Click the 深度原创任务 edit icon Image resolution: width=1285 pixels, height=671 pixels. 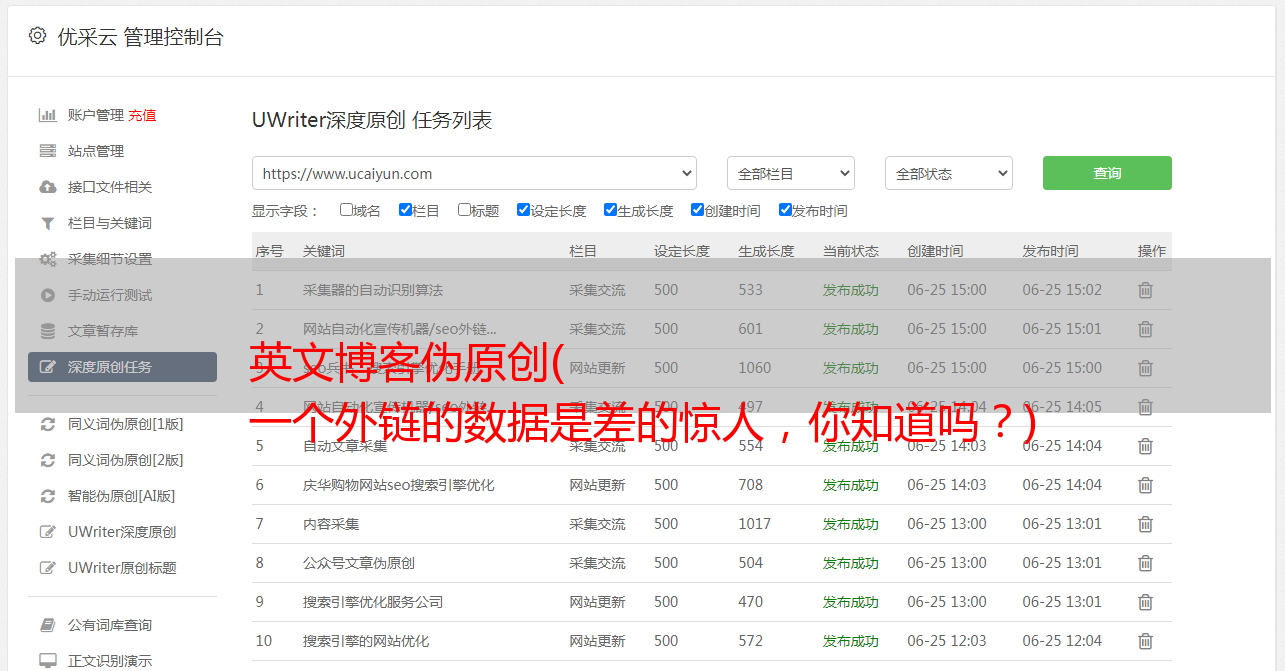click(47, 367)
